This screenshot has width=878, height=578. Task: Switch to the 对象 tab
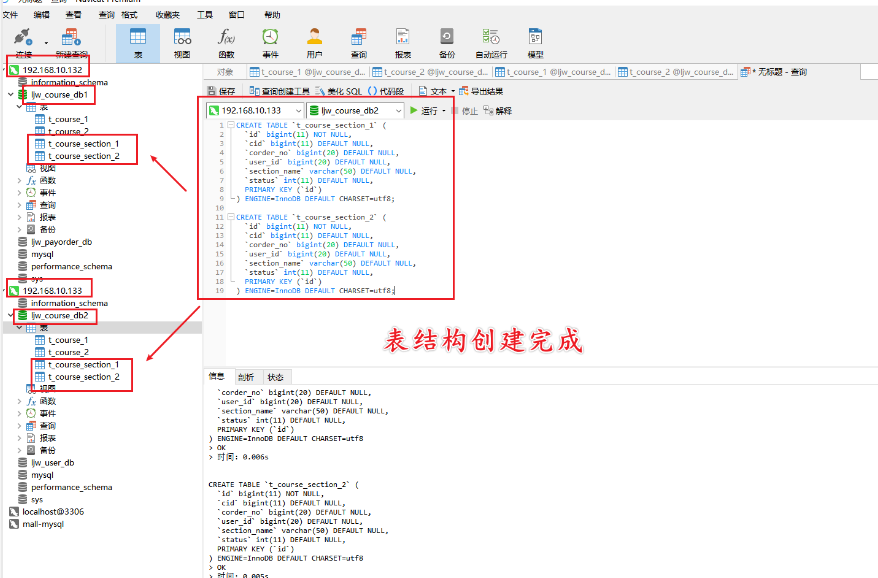click(225, 72)
